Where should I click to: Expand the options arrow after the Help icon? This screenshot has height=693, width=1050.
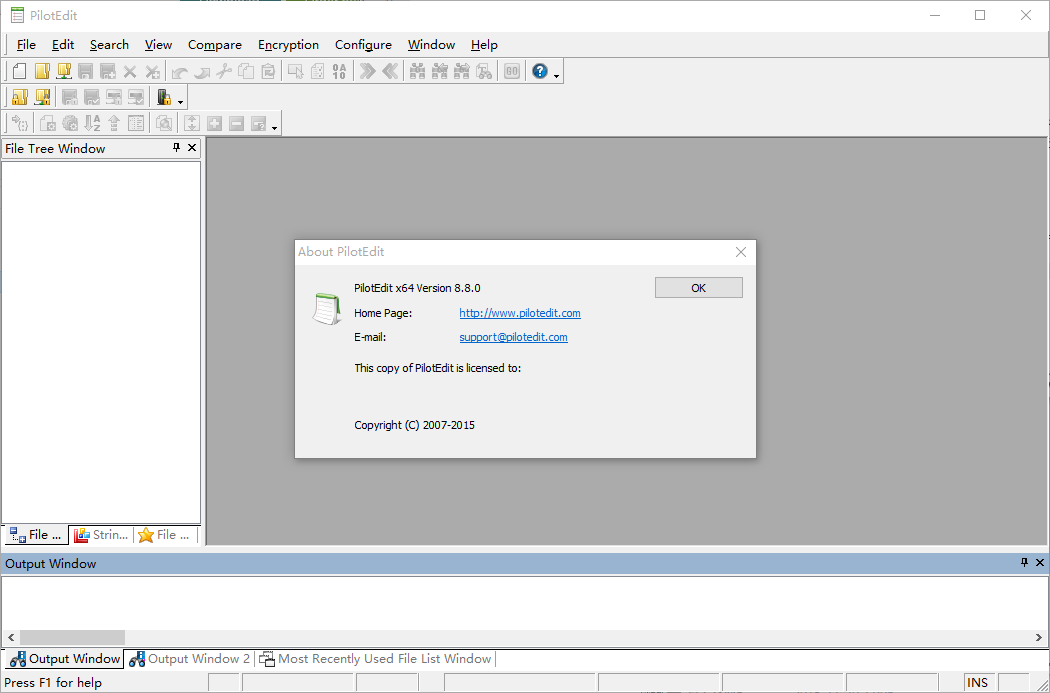point(557,75)
